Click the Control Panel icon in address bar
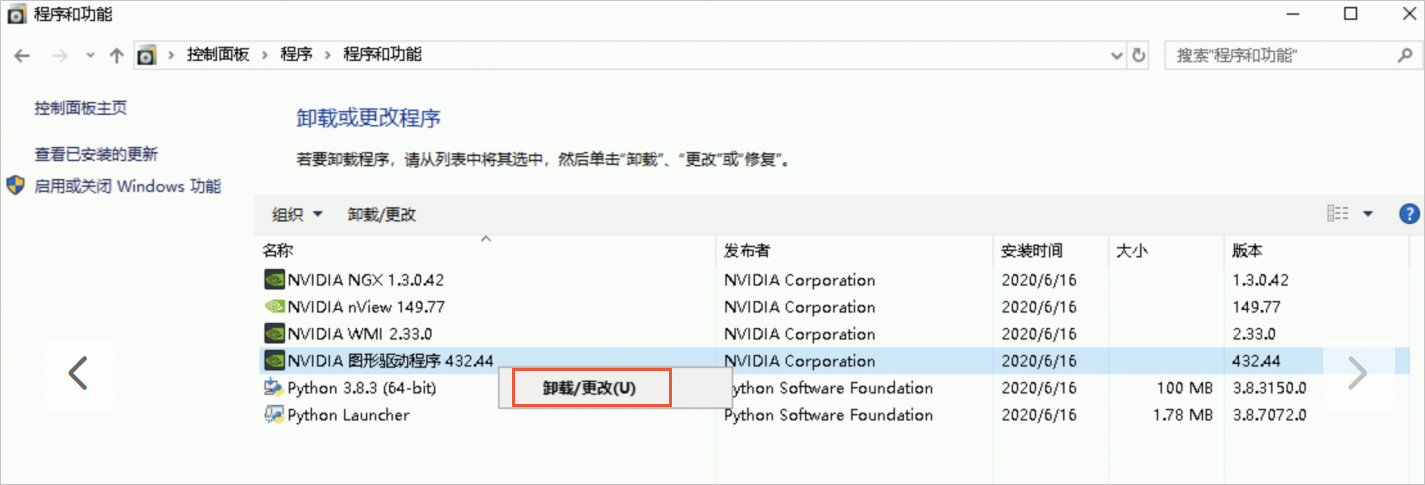The image size is (1425, 485). (147, 55)
